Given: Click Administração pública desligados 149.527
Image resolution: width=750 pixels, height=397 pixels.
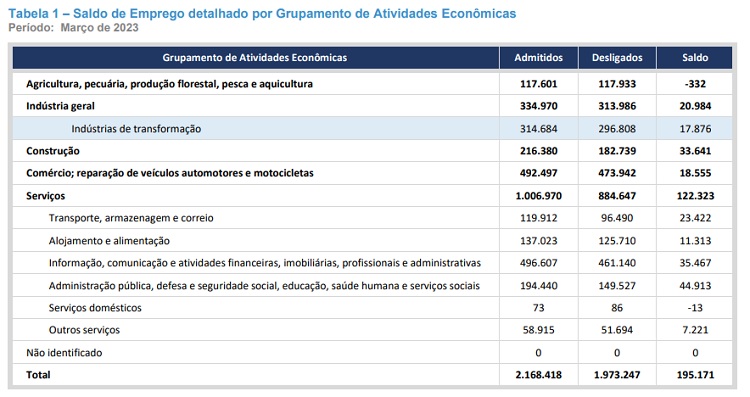Looking at the screenshot, I should point(617,286).
